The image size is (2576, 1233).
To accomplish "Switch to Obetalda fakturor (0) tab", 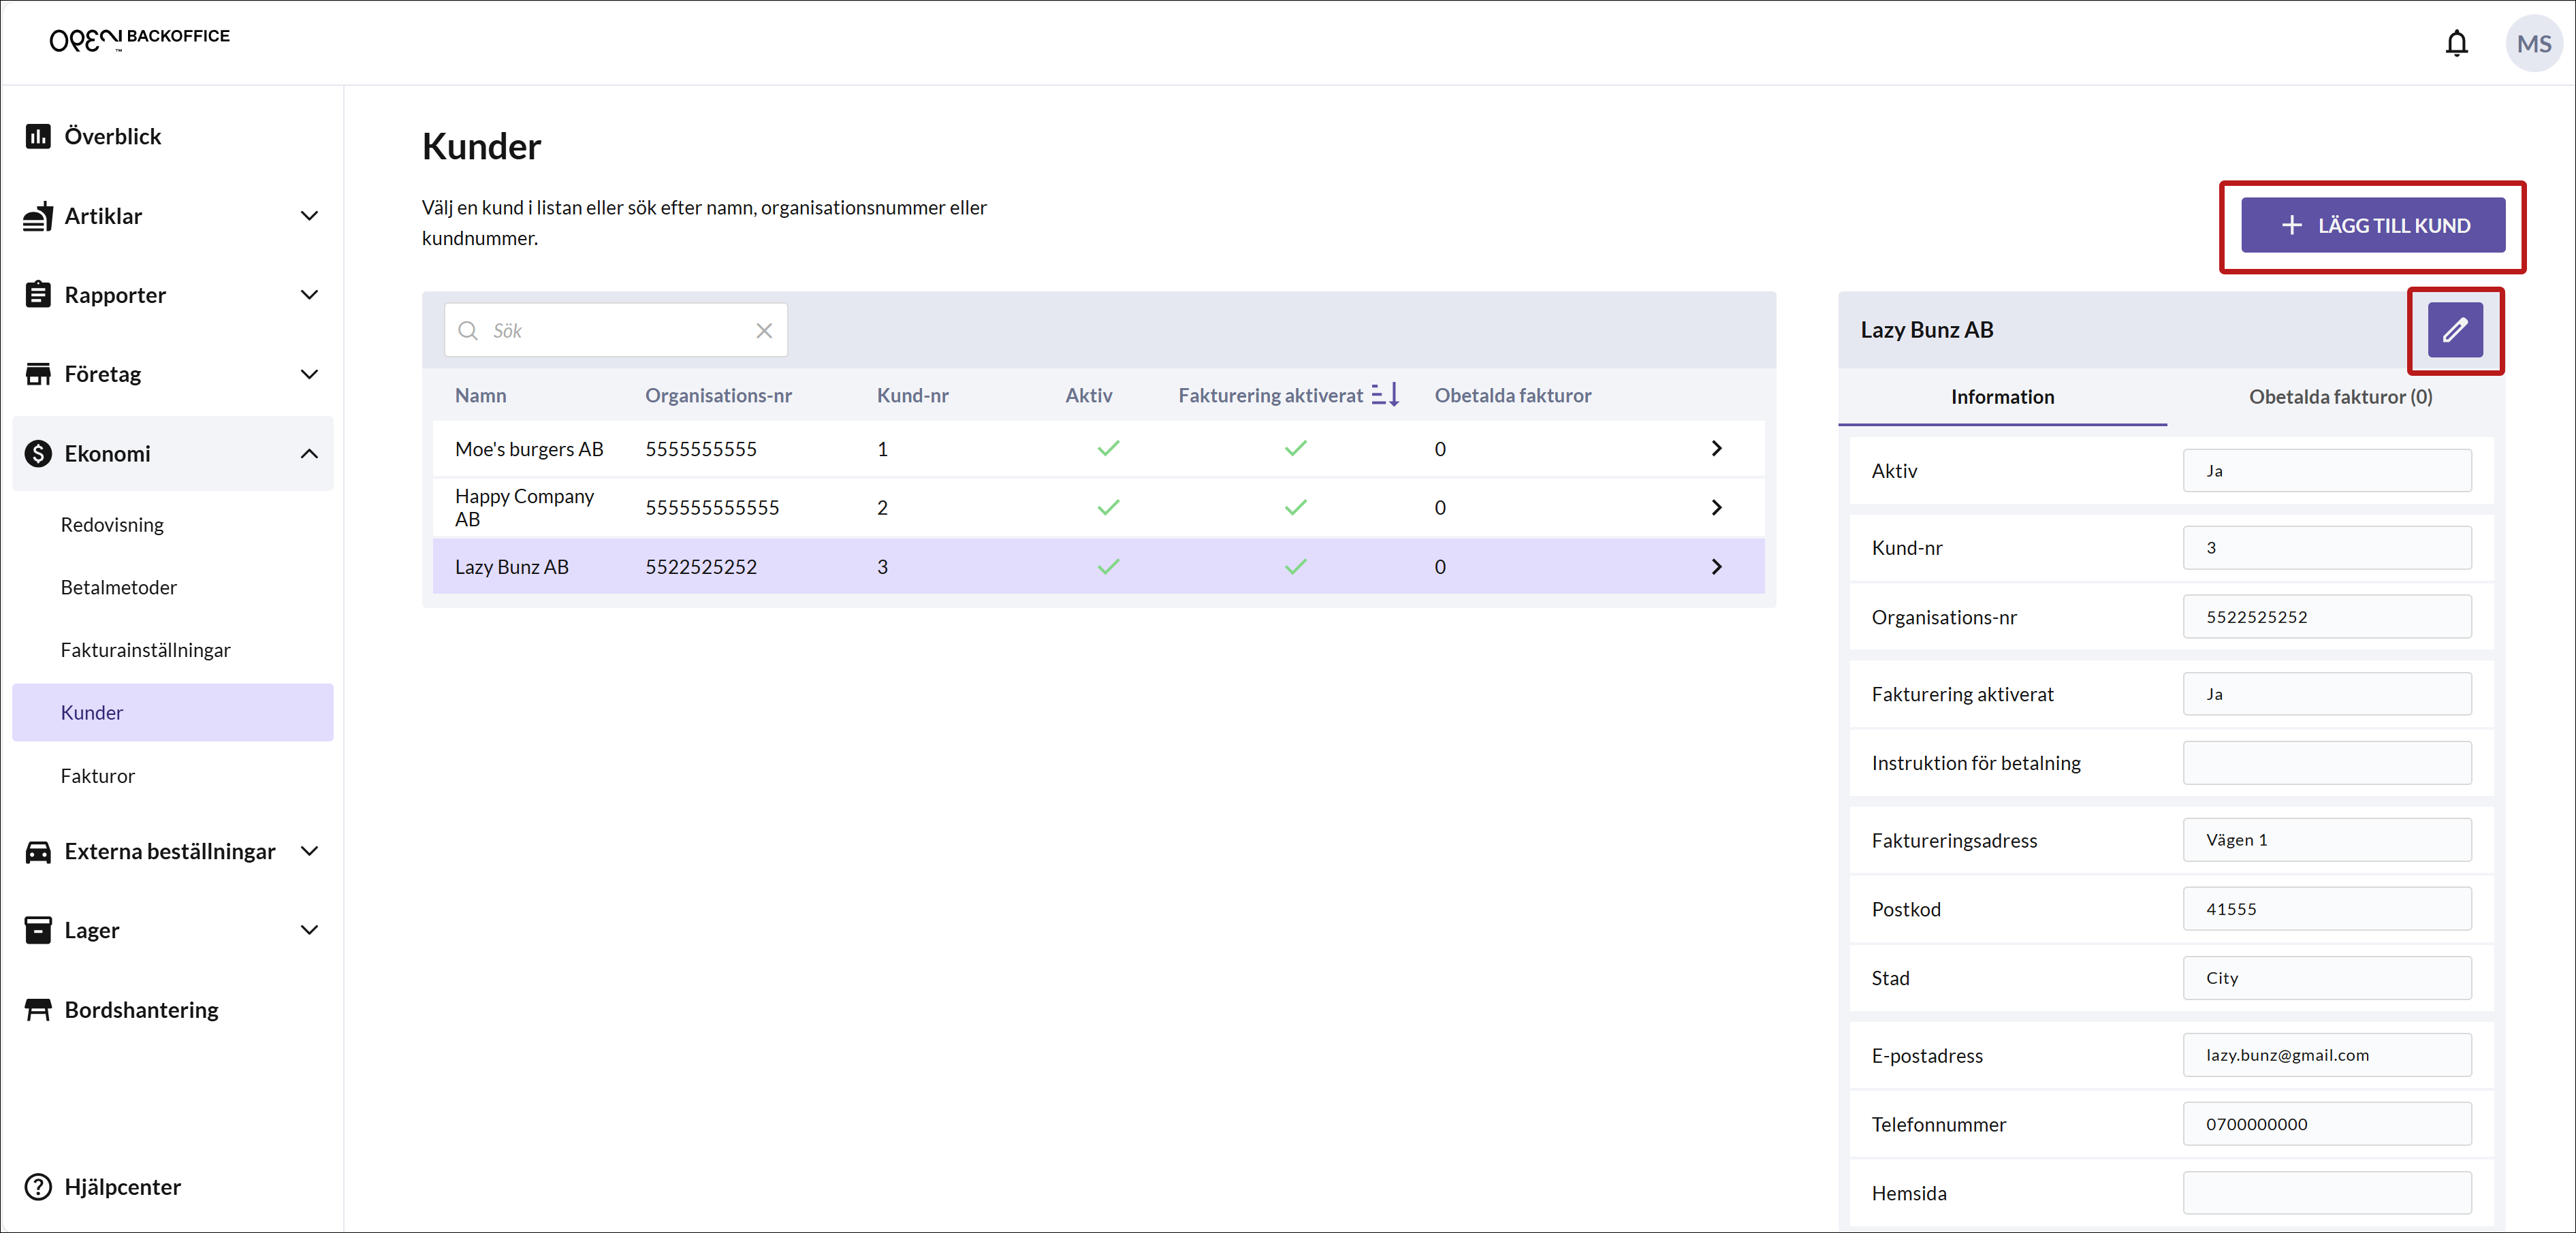I will 2340,397.
